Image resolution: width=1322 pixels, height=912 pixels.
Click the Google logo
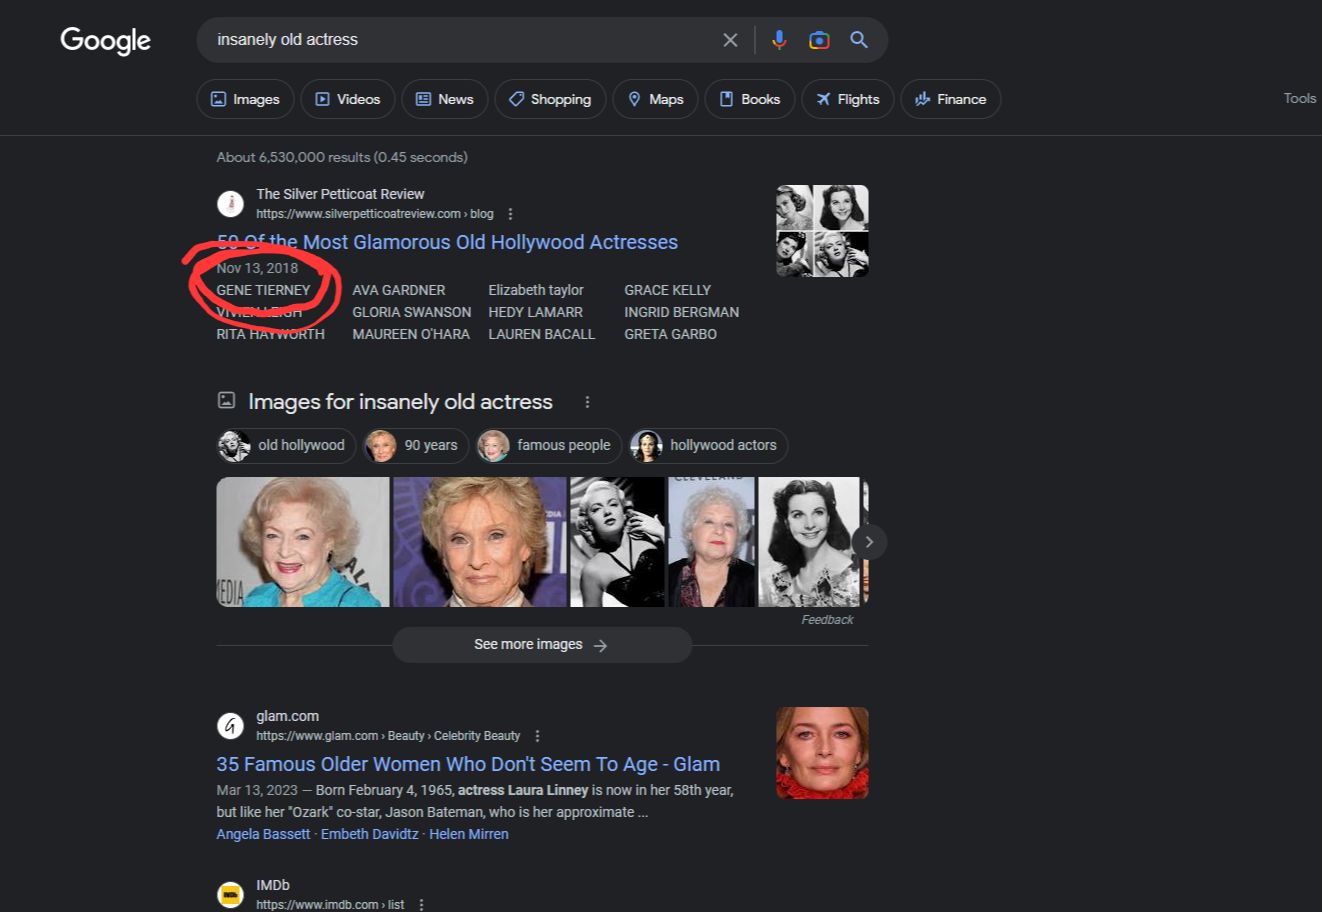105,40
